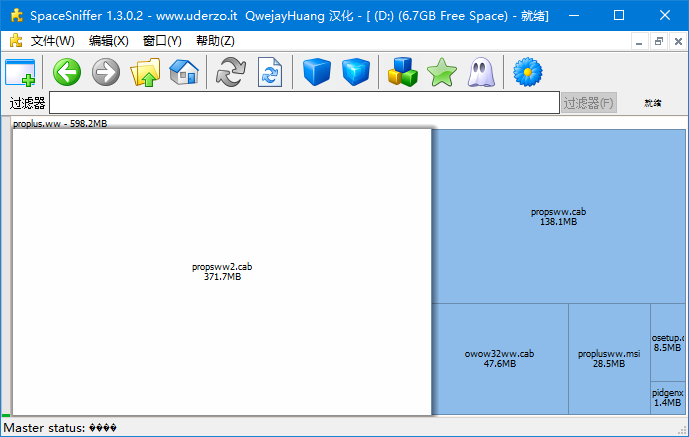This screenshot has height=437, width=689.
Task: Close the inner child window
Action: tap(678, 42)
